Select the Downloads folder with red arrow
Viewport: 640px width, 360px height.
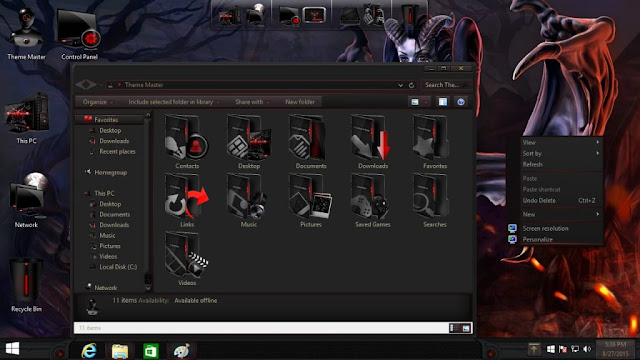(373, 142)
